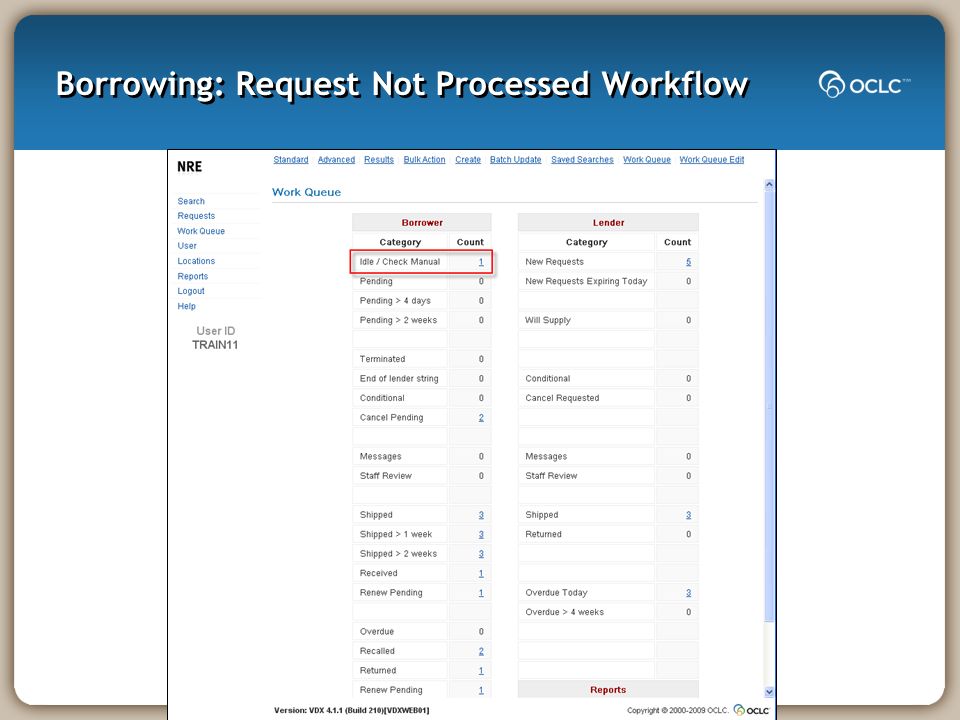Open Borrower Shipped count link
The image size is (960, 720).
[x=481, y=515]
